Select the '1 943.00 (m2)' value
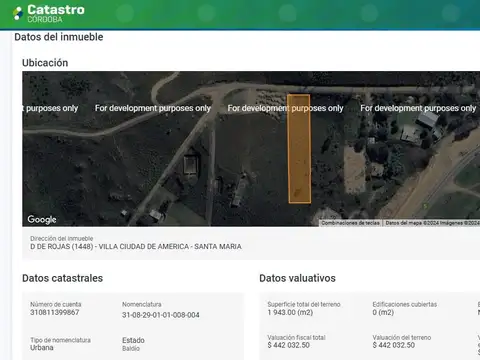Screen dimensions: 480x360 [x=290, y=312]
